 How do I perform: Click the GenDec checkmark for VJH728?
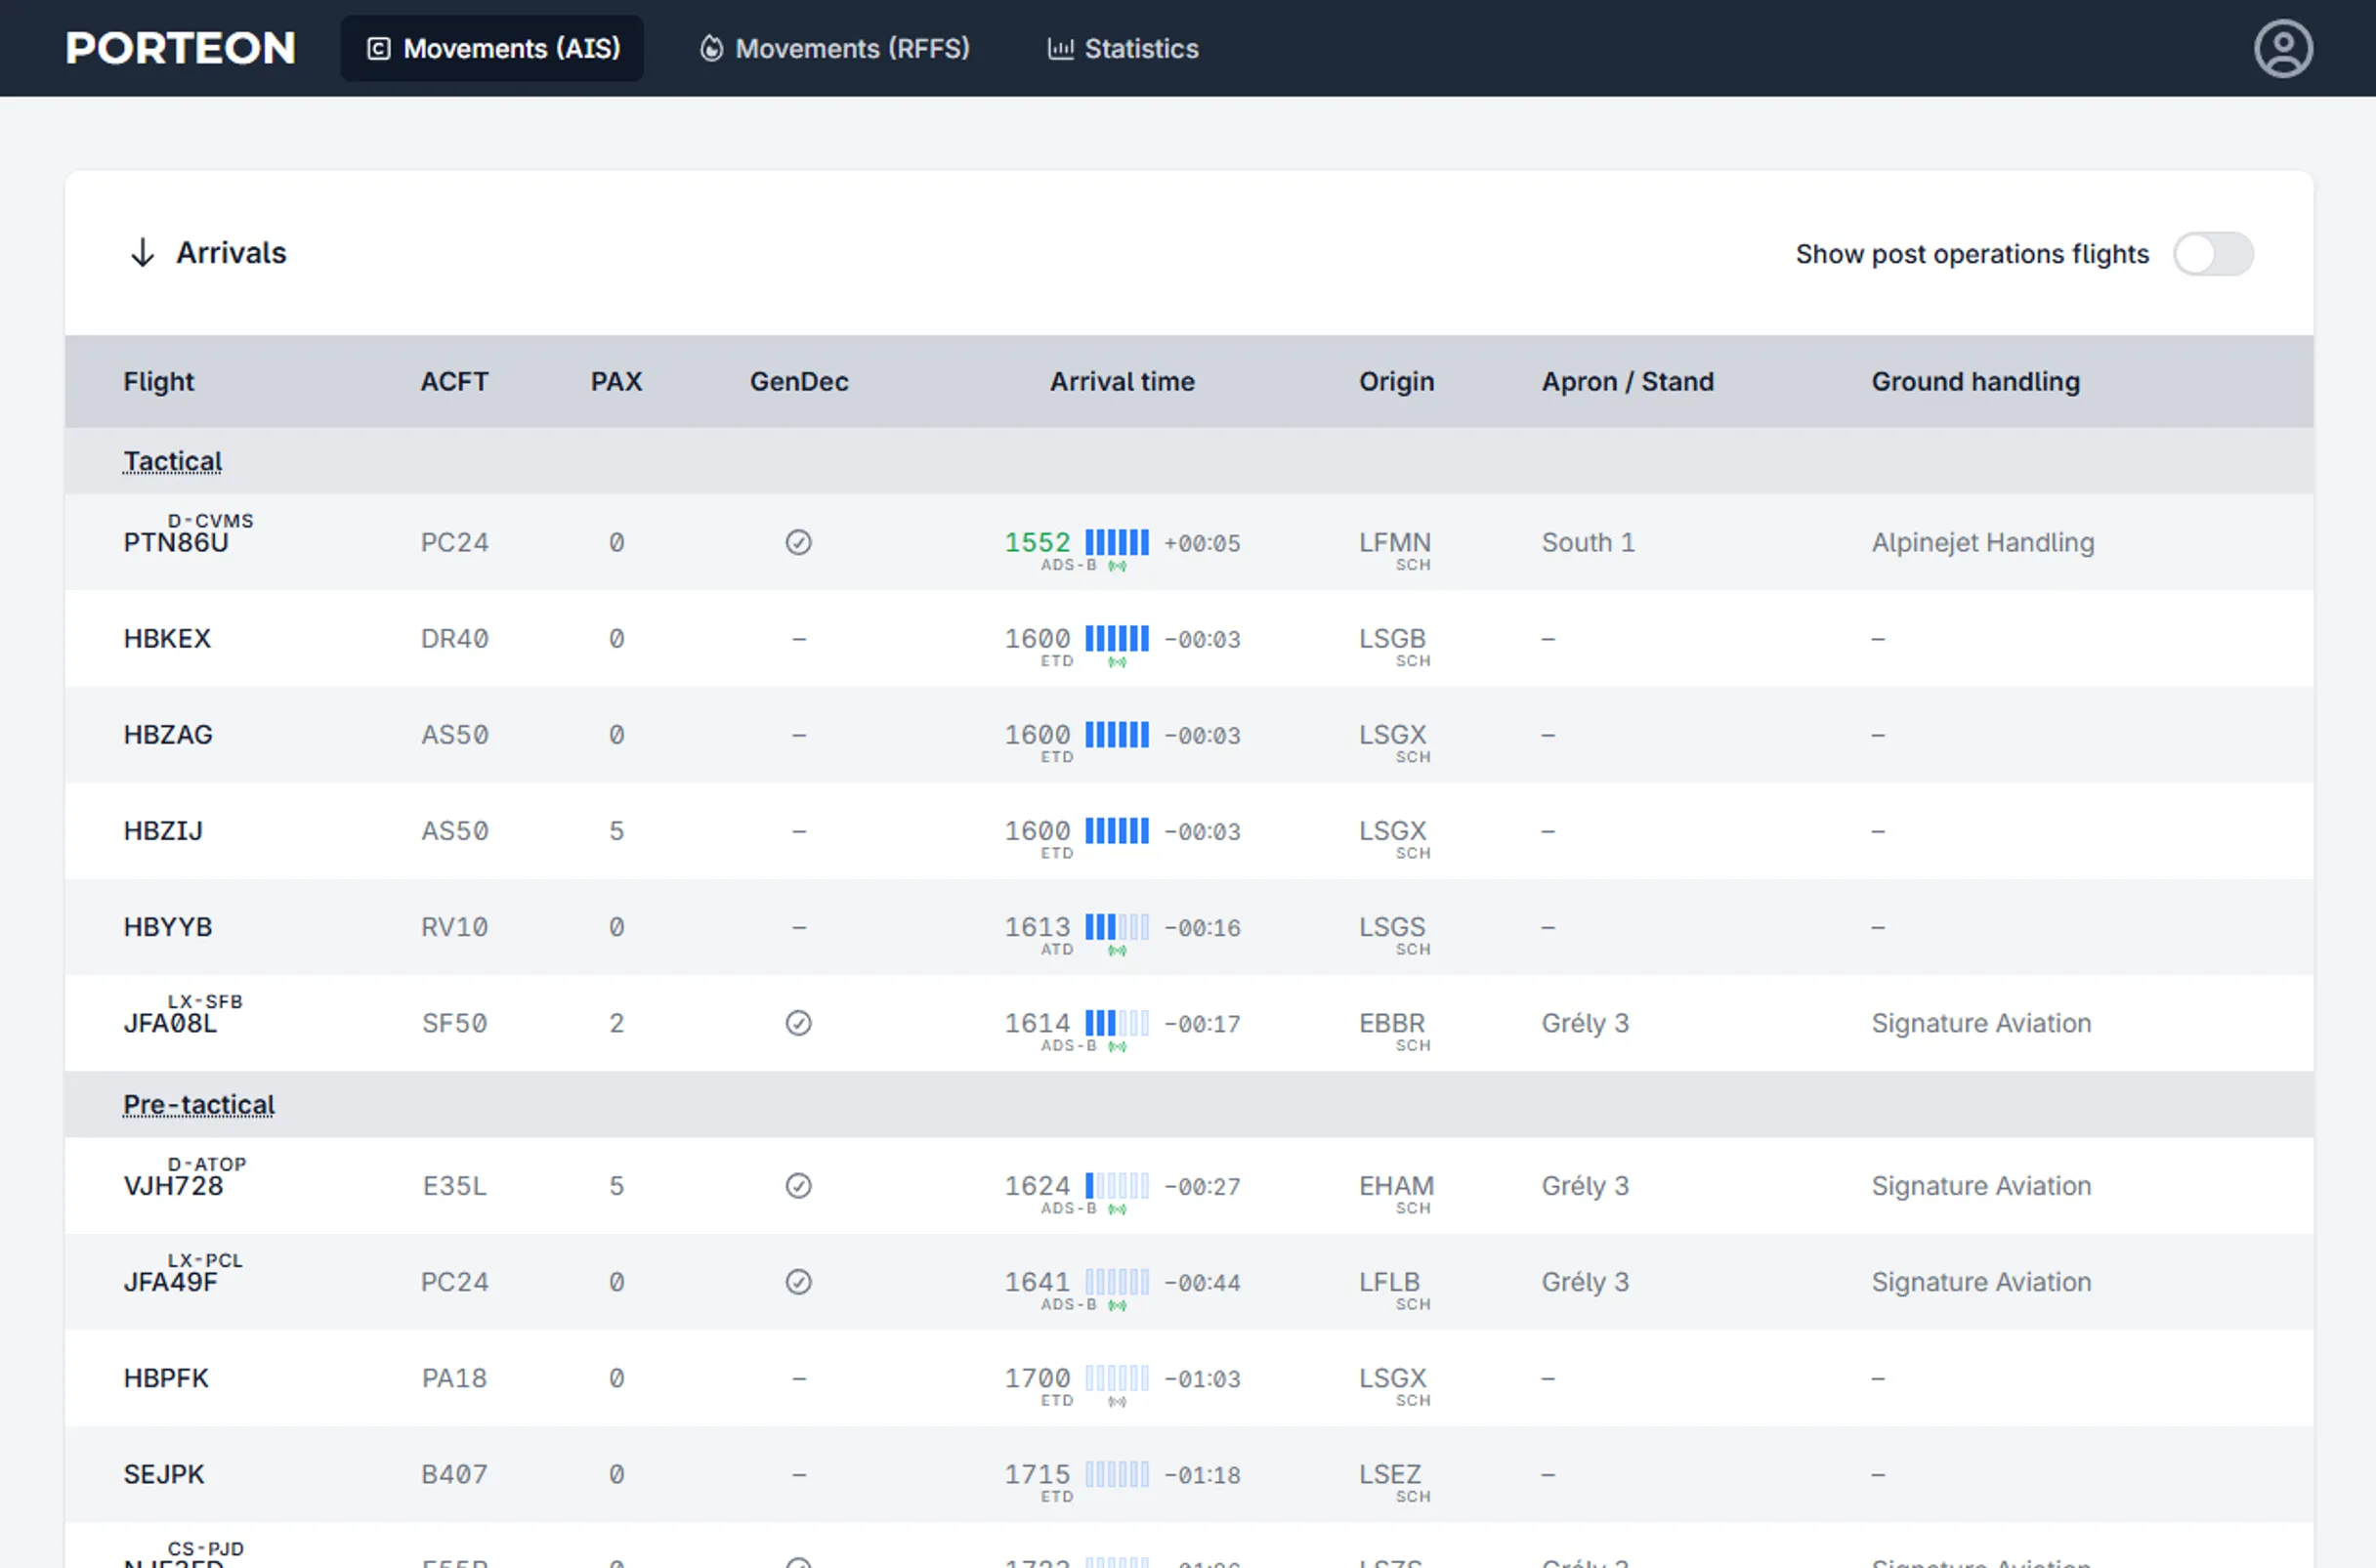click(798, 1186)
